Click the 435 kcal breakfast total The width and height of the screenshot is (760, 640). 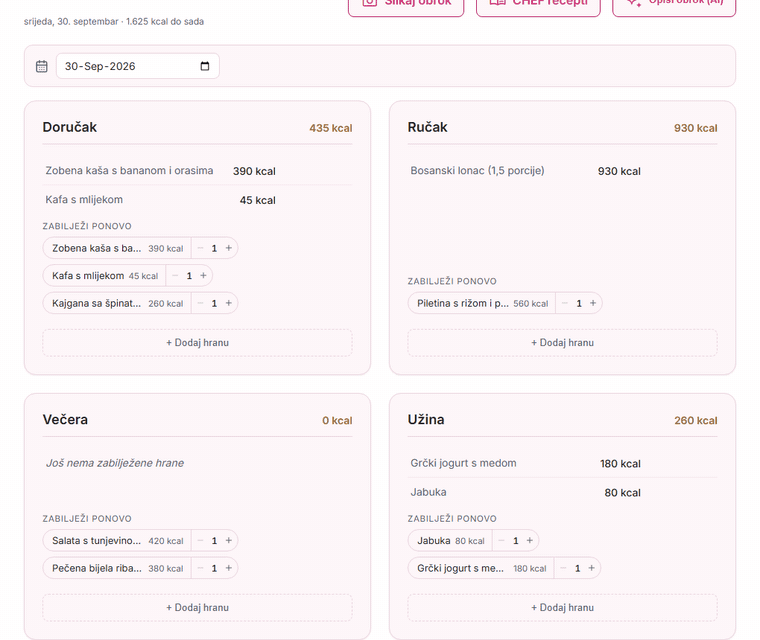pos(331,128)
